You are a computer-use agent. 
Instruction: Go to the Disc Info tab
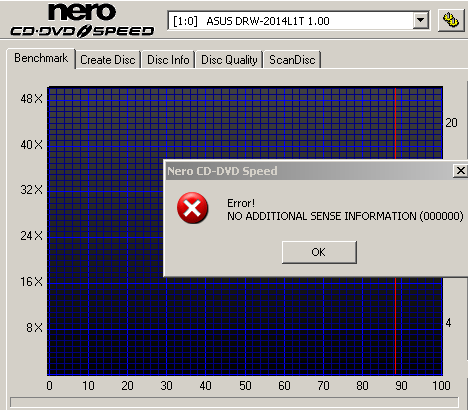coord(168,60)
